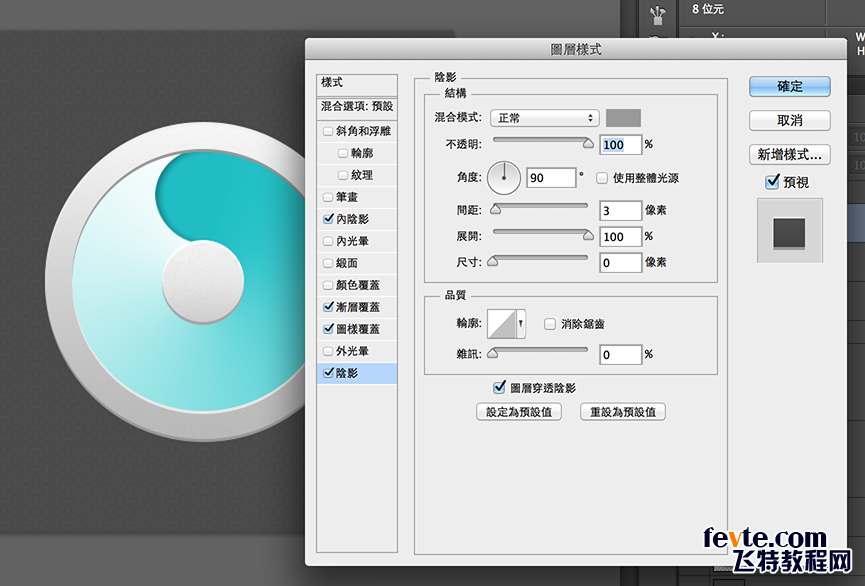Viewport: 865px width, 586px height.
Task: Select 混合選項: 預設 in the list
Action: click(x=357, y=107)
